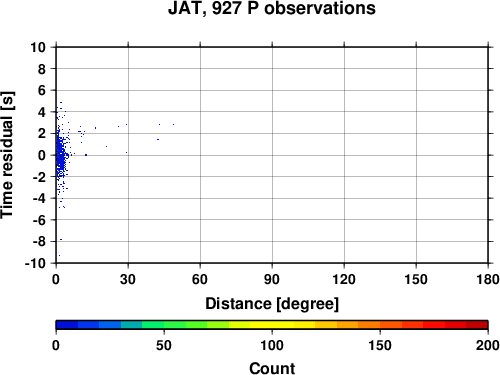Click x-axis tick label 120
Image resolution: width=500 pixels, height=375 pixels.
point(344,279)
